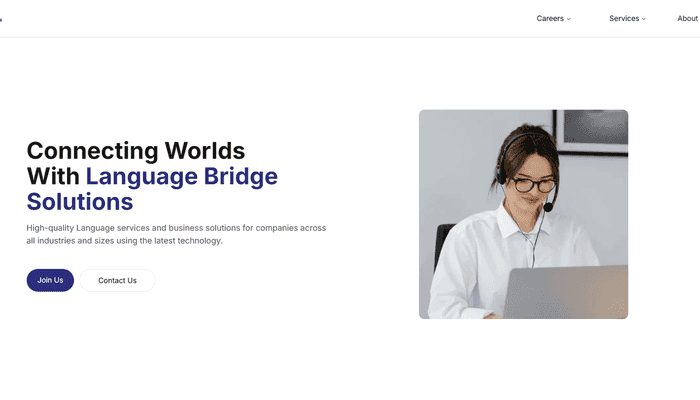This screenshot has height=400, width=700.
Task: Click the 'Connecting Worlds' headline
Action: 135,151
